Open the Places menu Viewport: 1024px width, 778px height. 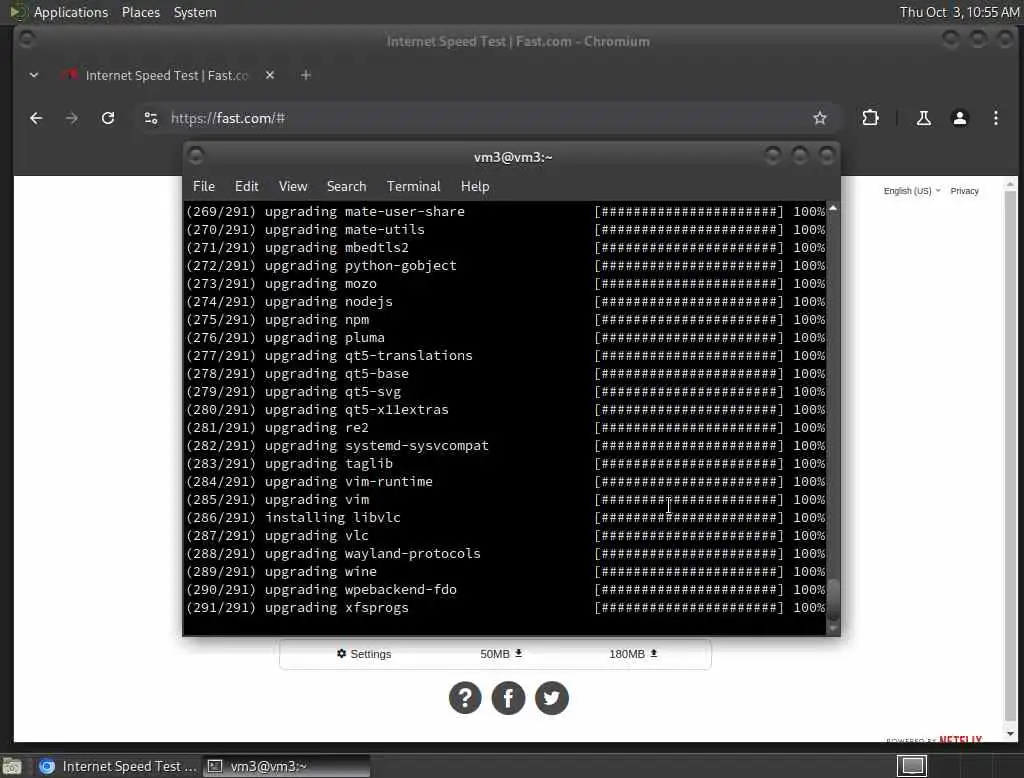click(140, 12)
